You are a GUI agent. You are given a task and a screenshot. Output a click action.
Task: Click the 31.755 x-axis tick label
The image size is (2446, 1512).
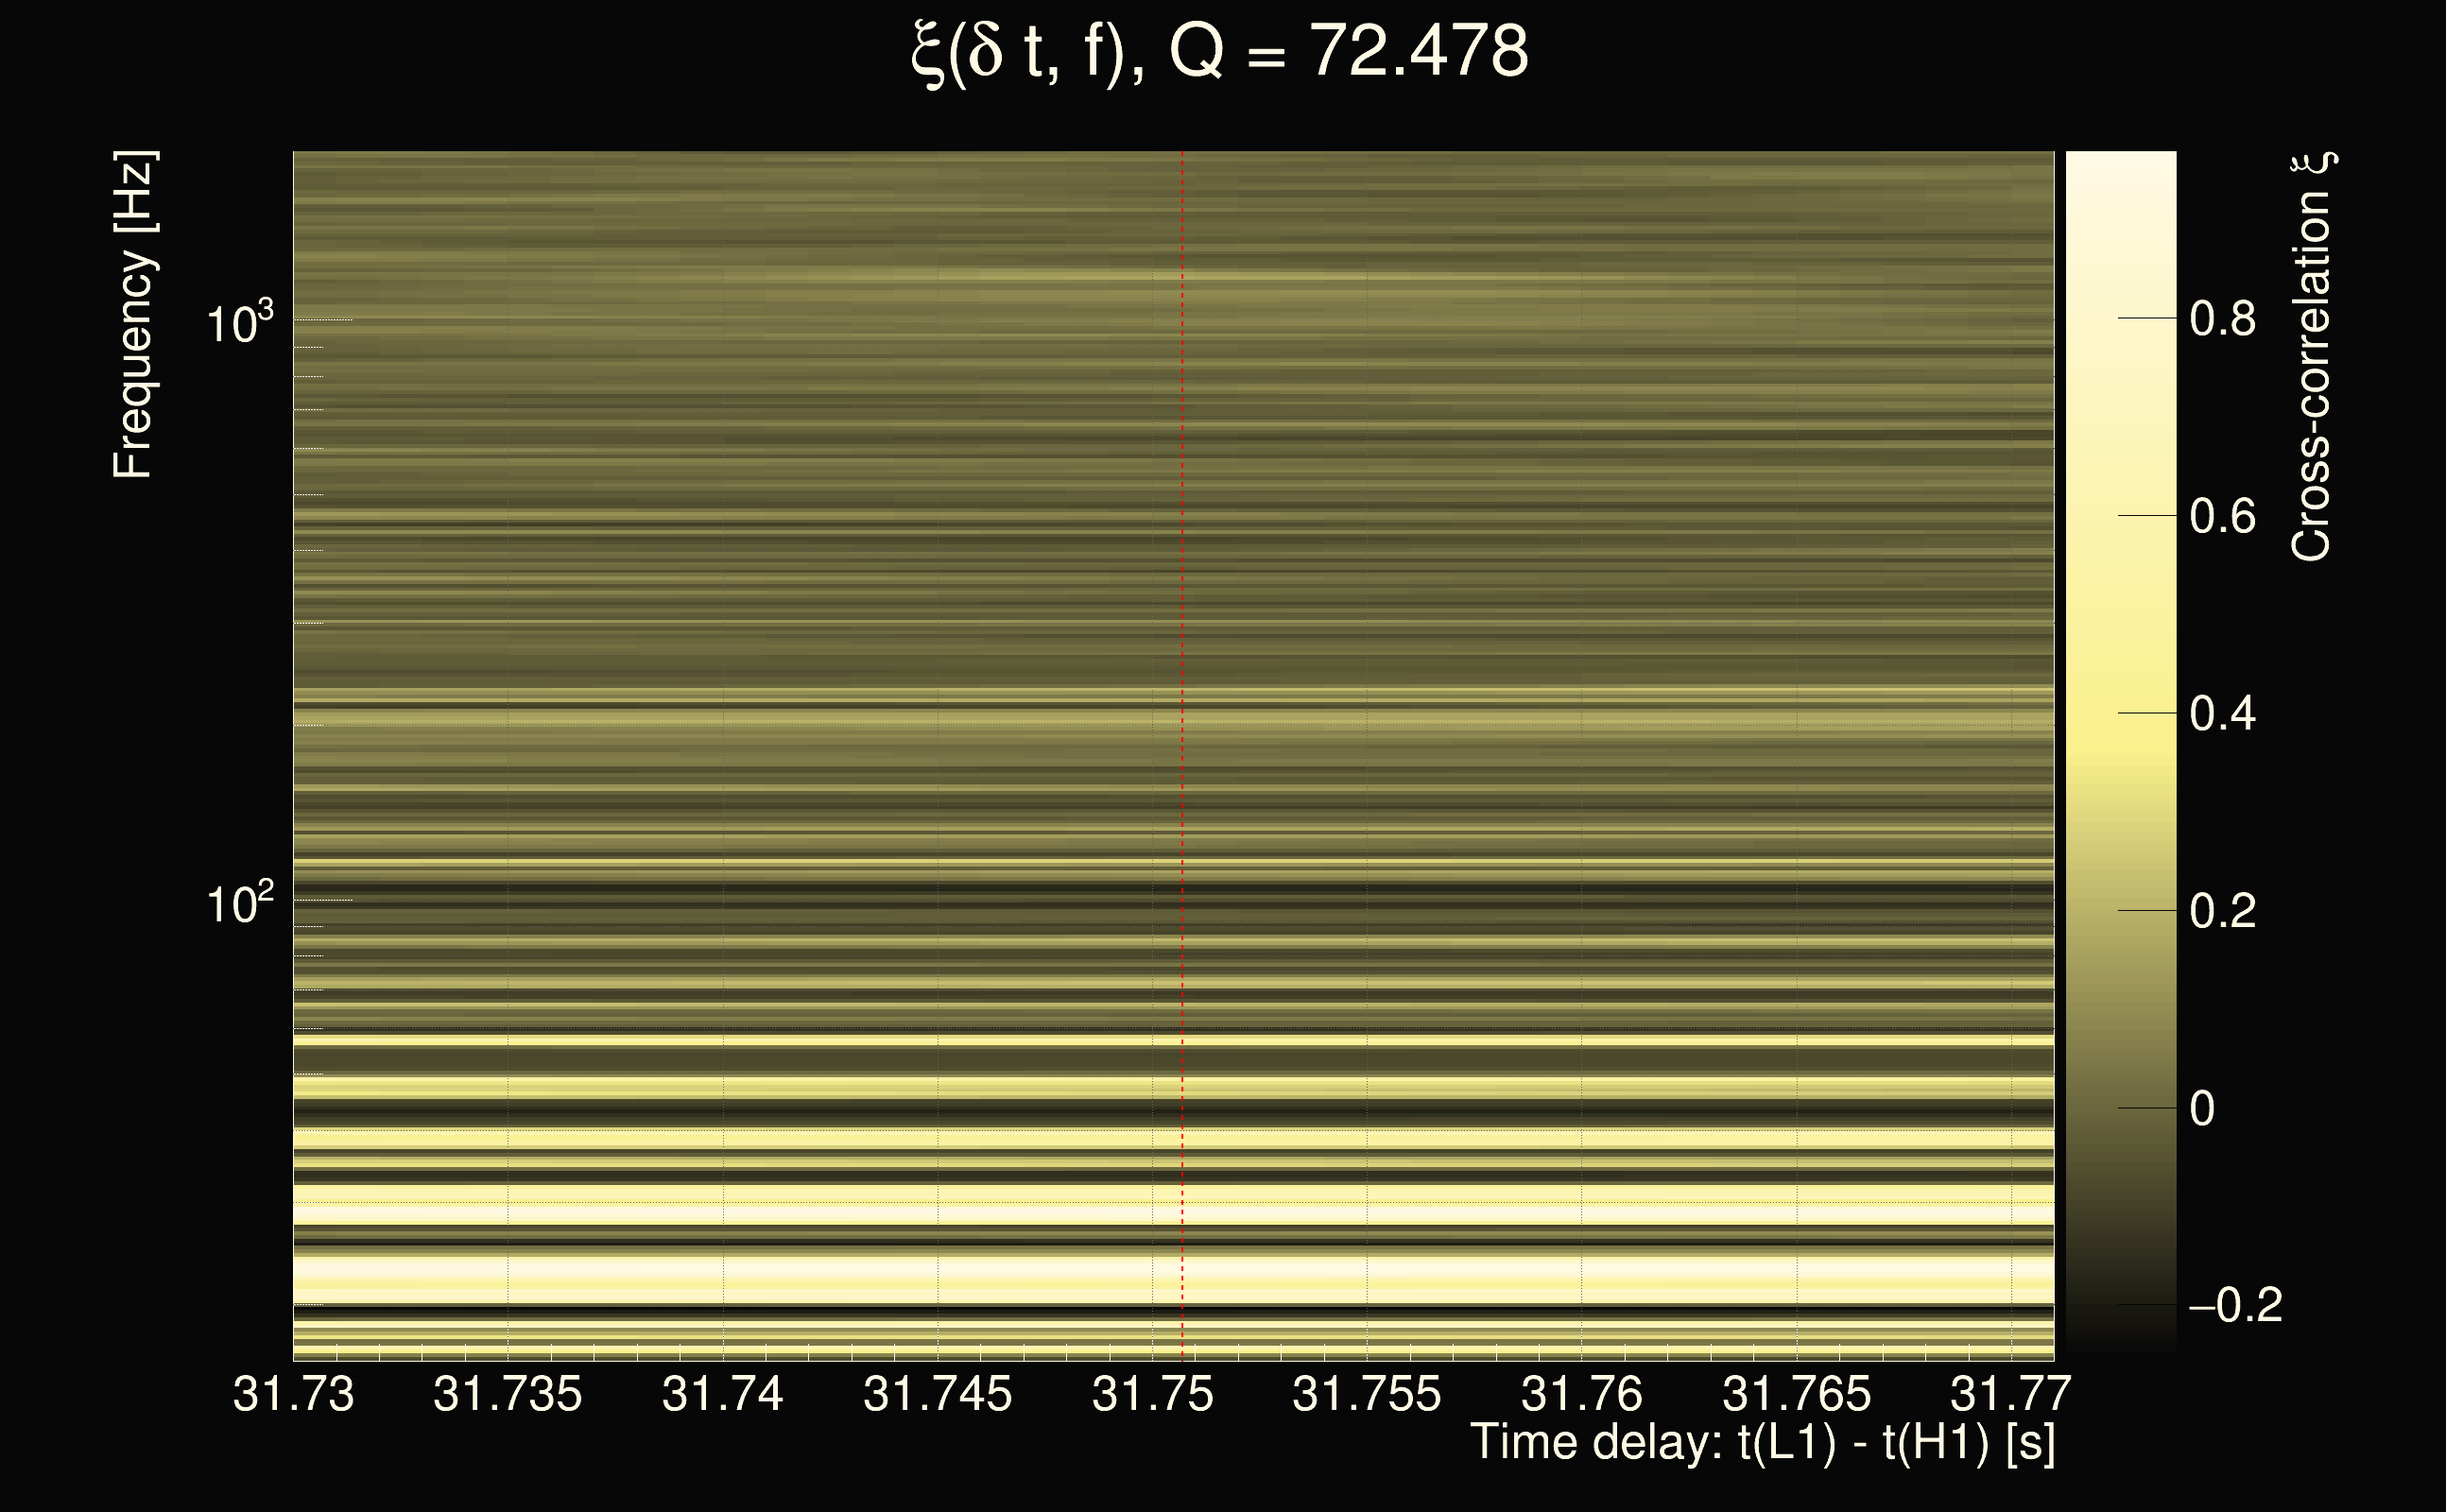click(x=1366, y=1394)
